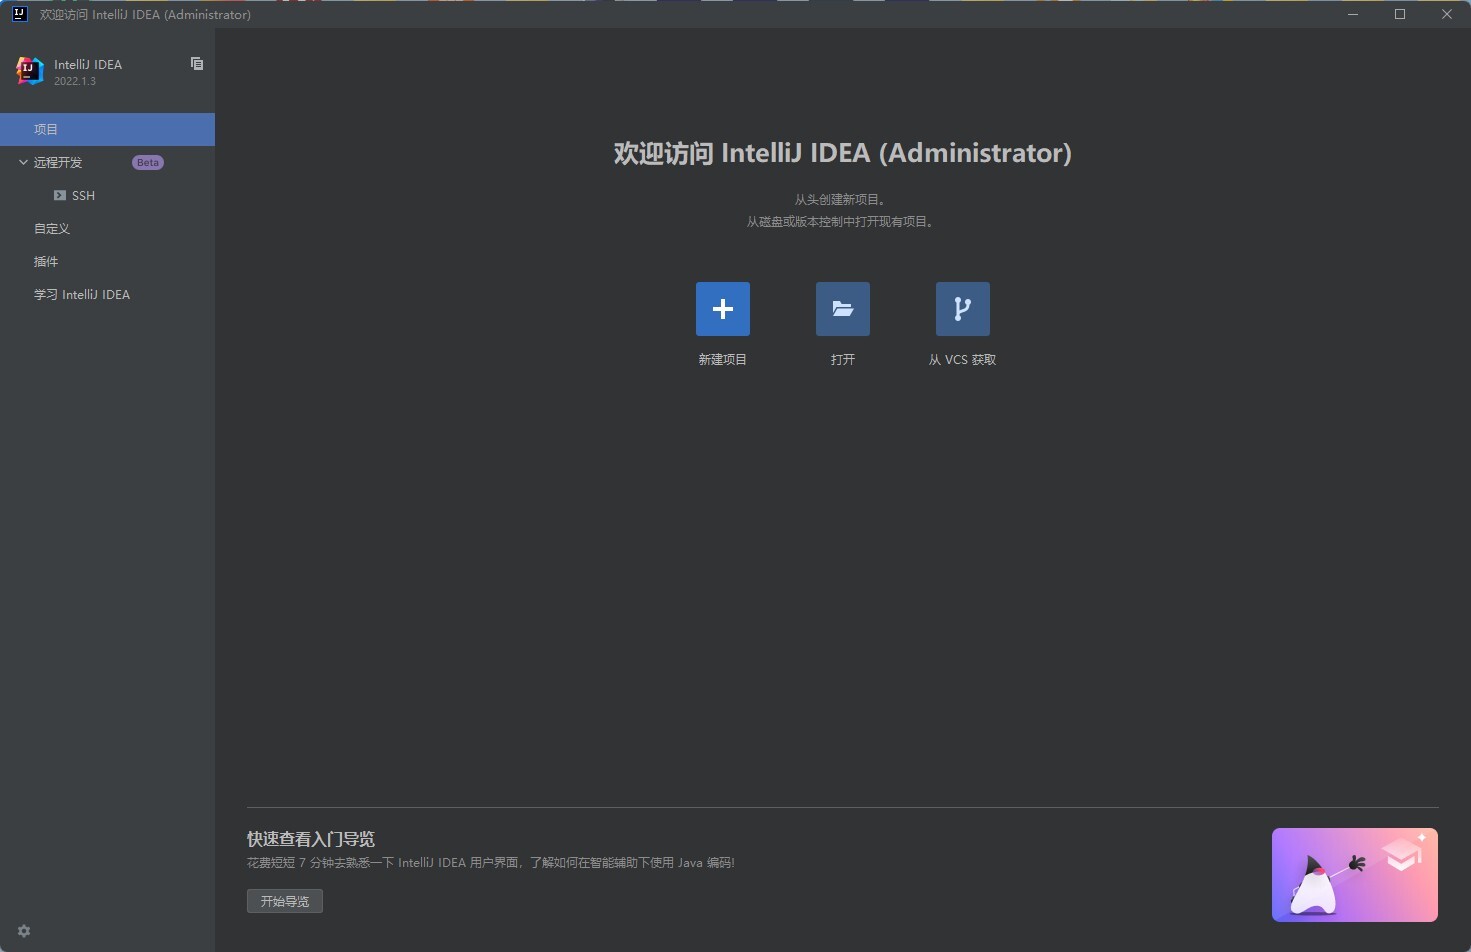This screenshot has height=952, width=1471.
Task: Click the 新建项目 label
Action: point(723,360)
